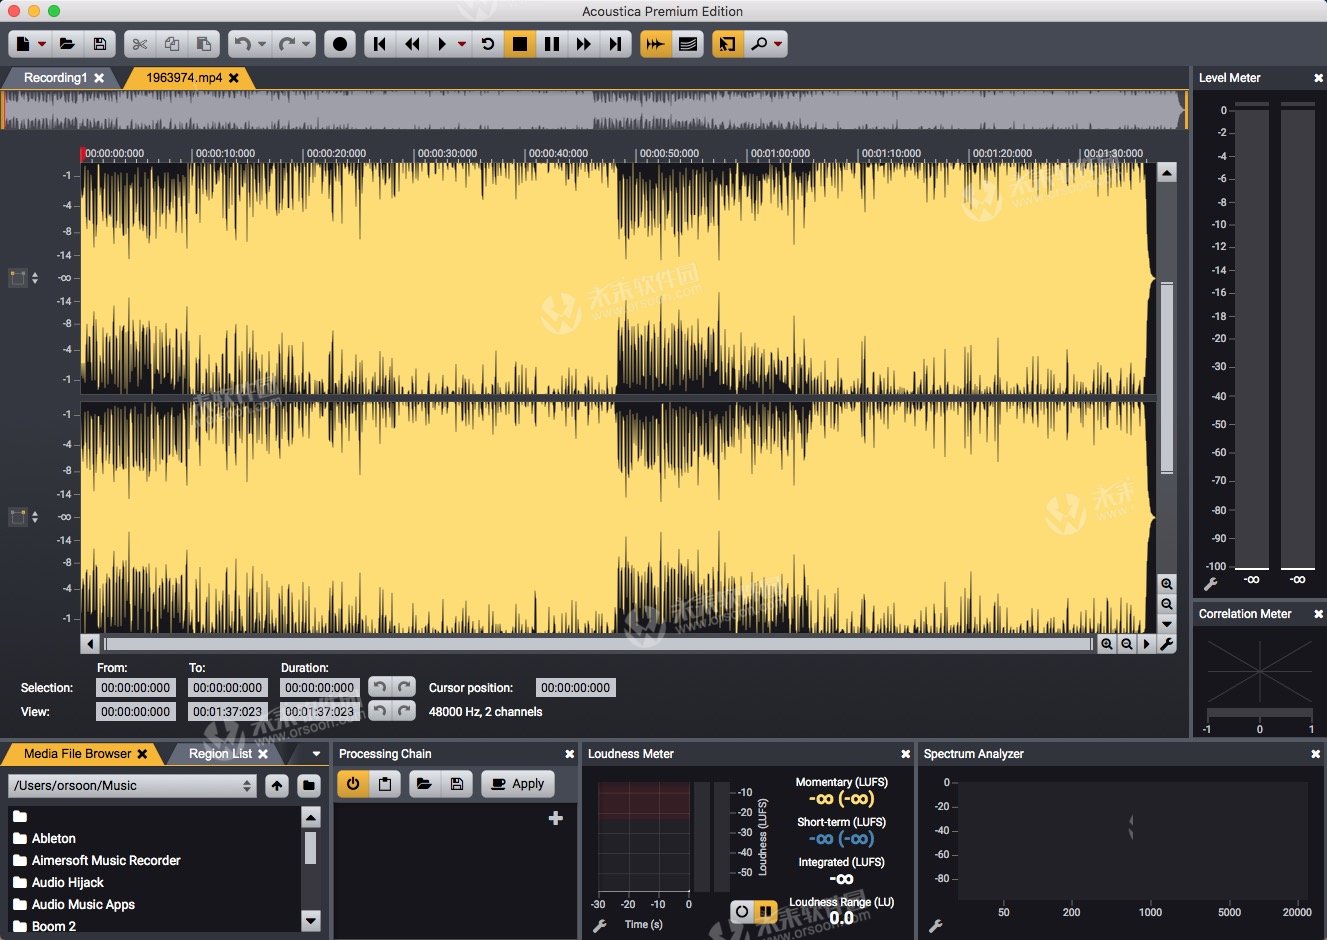Toggle Processing Chain power bypass button
This screenshot has width=1327, height=940.
353,784
